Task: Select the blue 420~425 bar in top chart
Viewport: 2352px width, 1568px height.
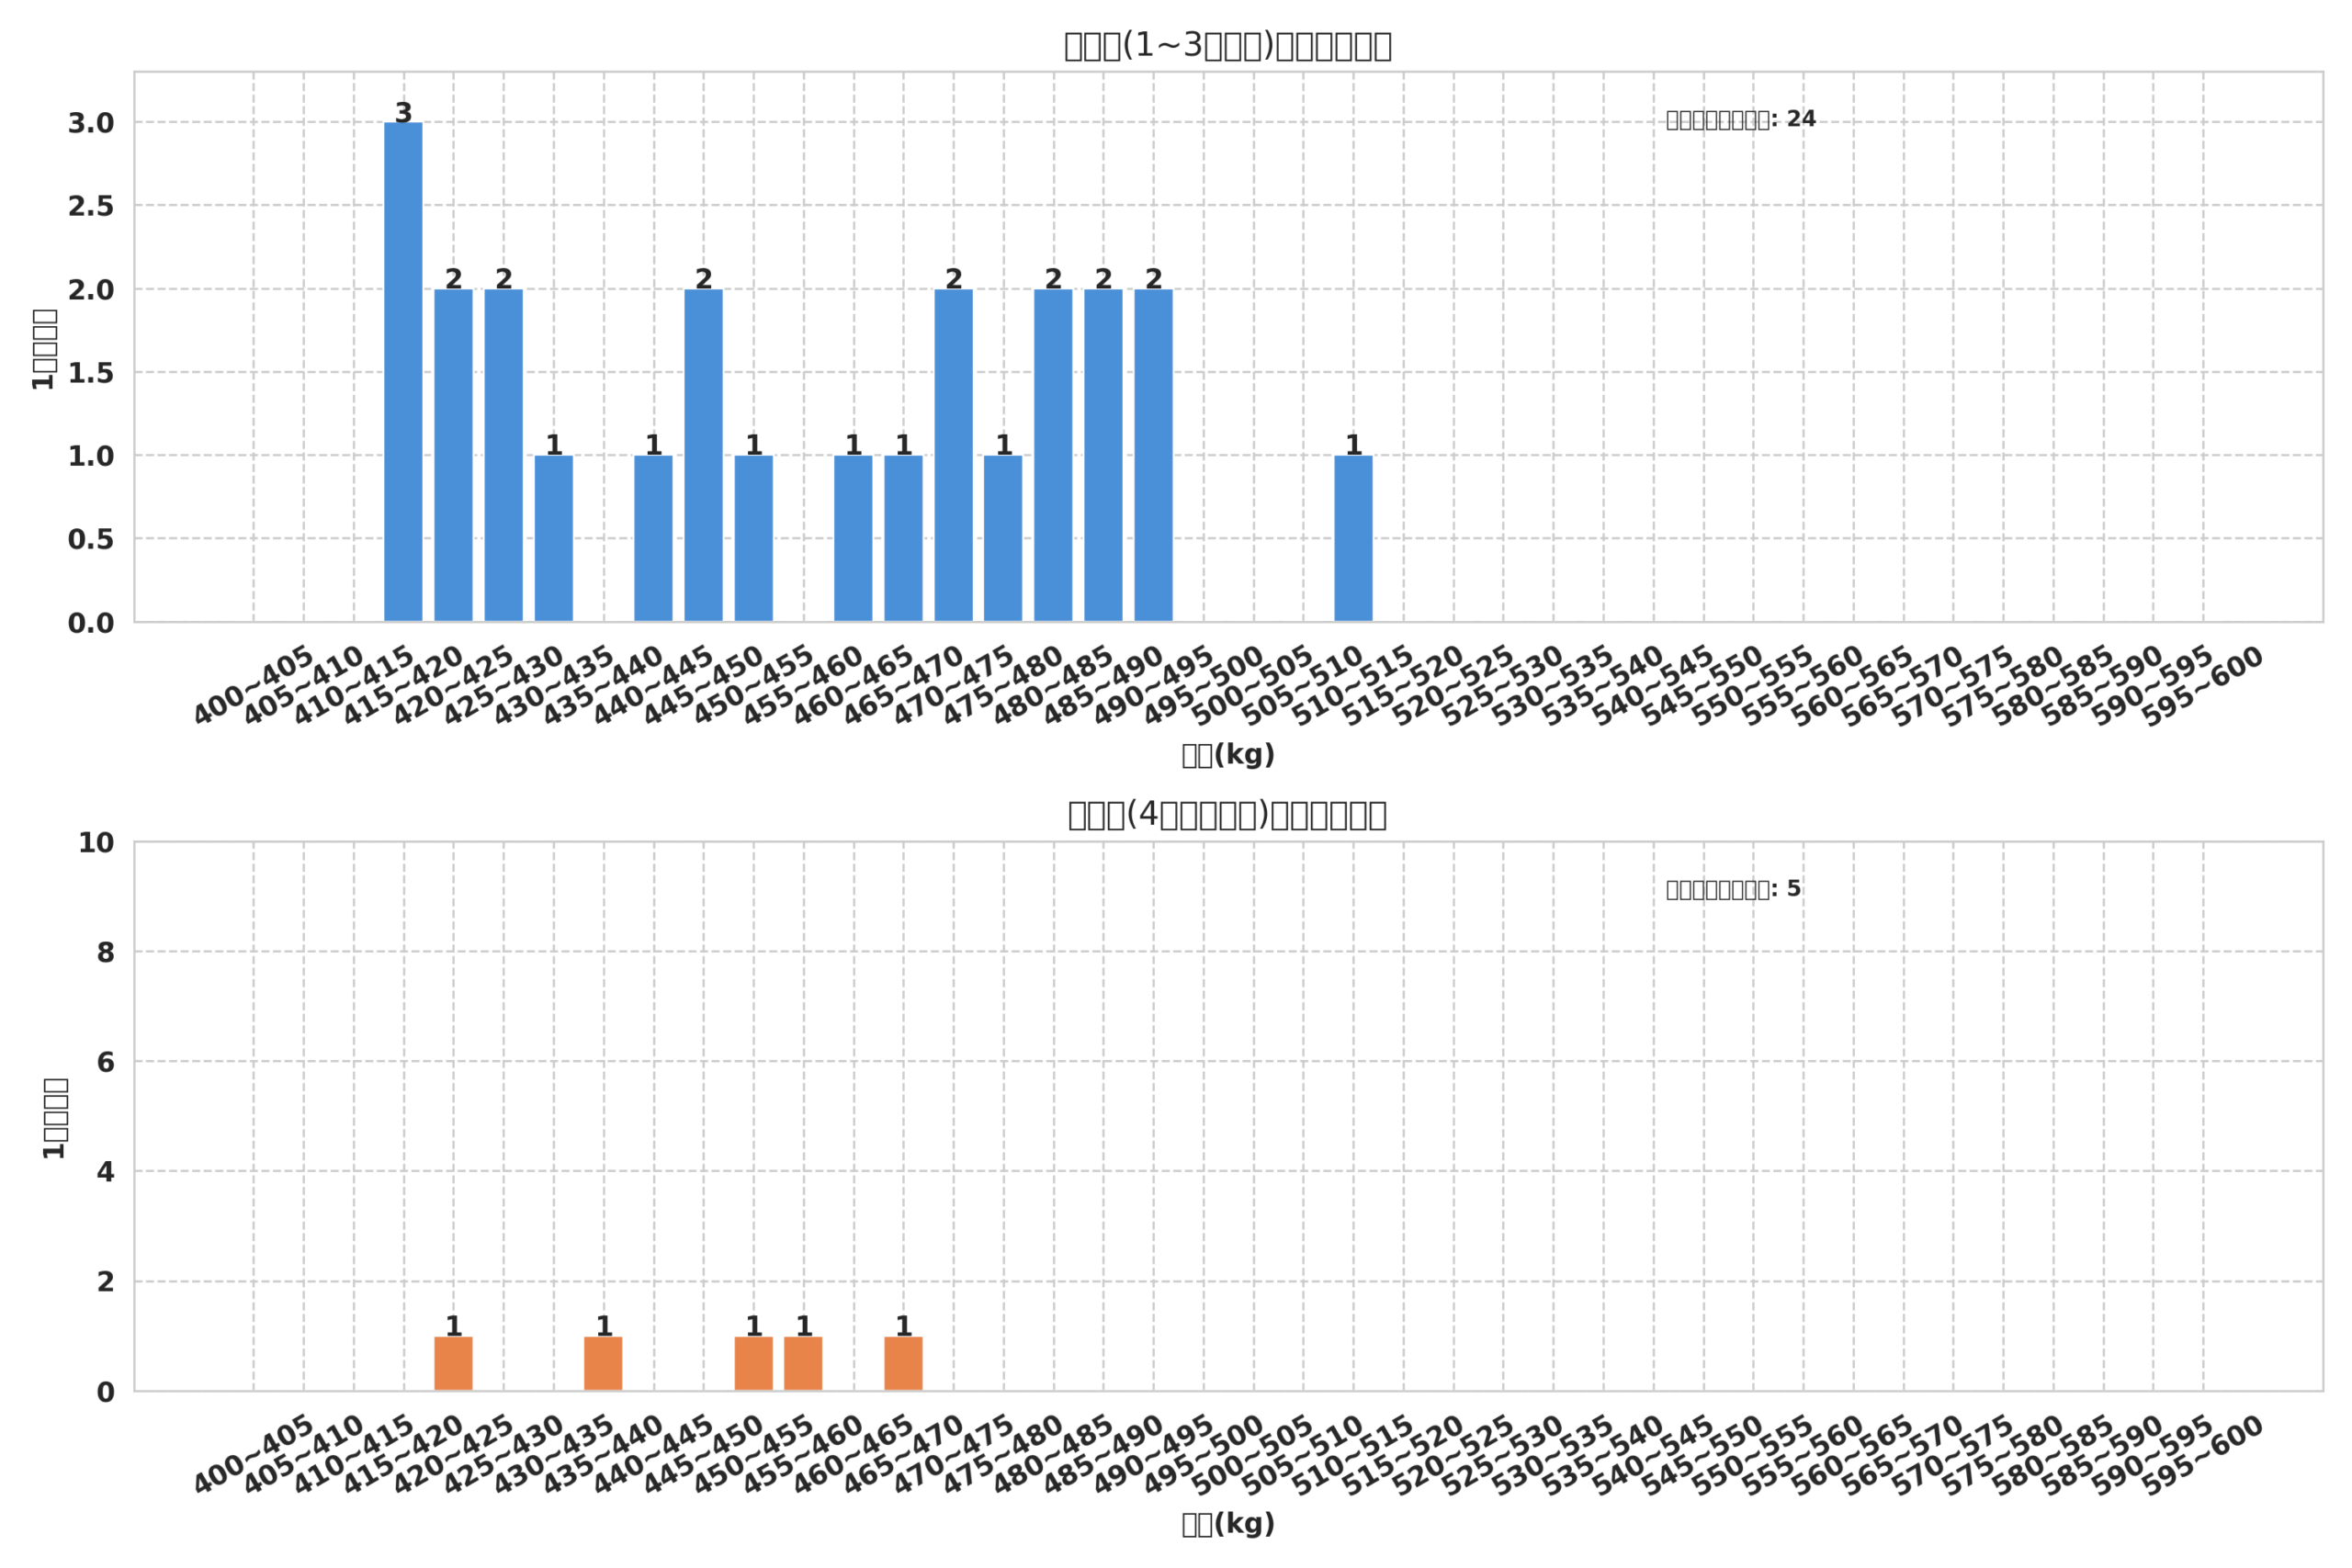Action: [453, 455]
